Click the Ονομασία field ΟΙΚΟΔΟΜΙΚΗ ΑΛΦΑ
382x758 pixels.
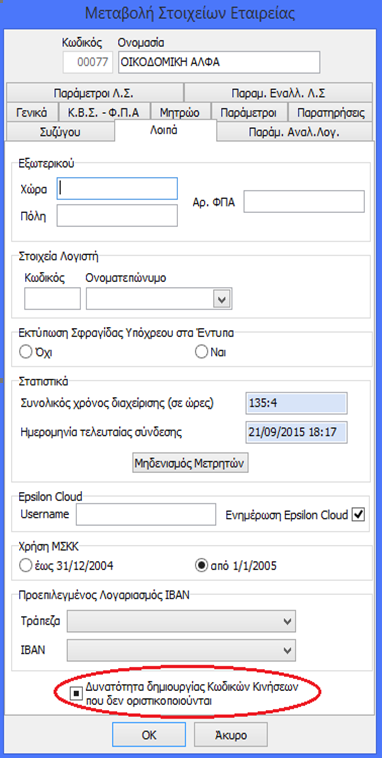(x=219, y=63)
